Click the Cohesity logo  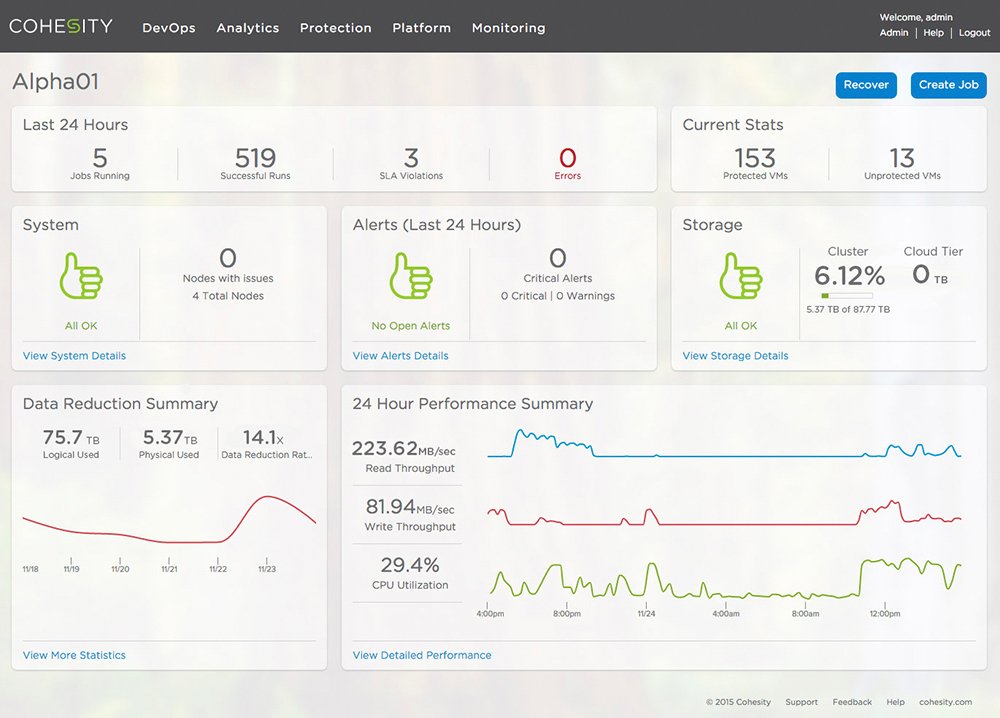point(61,27)
